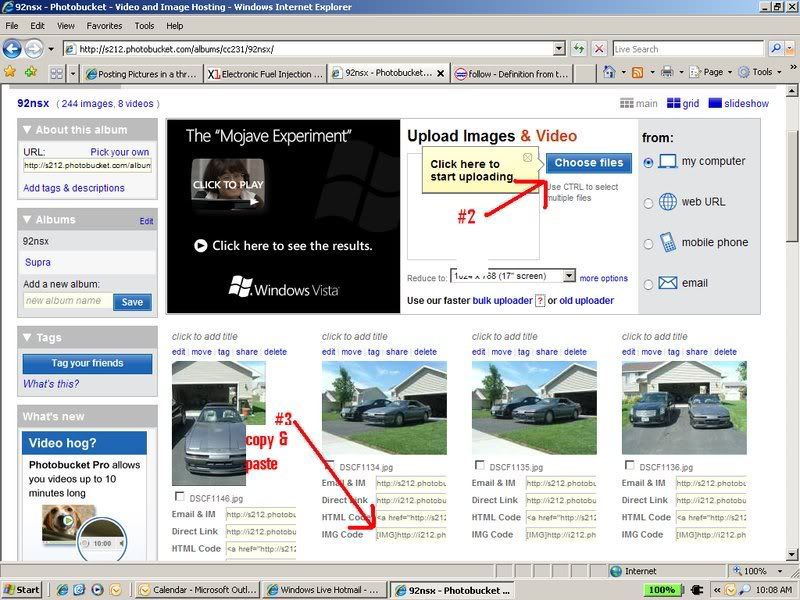Click the tray magnifier icon beside the clock

tap(745, 590)
